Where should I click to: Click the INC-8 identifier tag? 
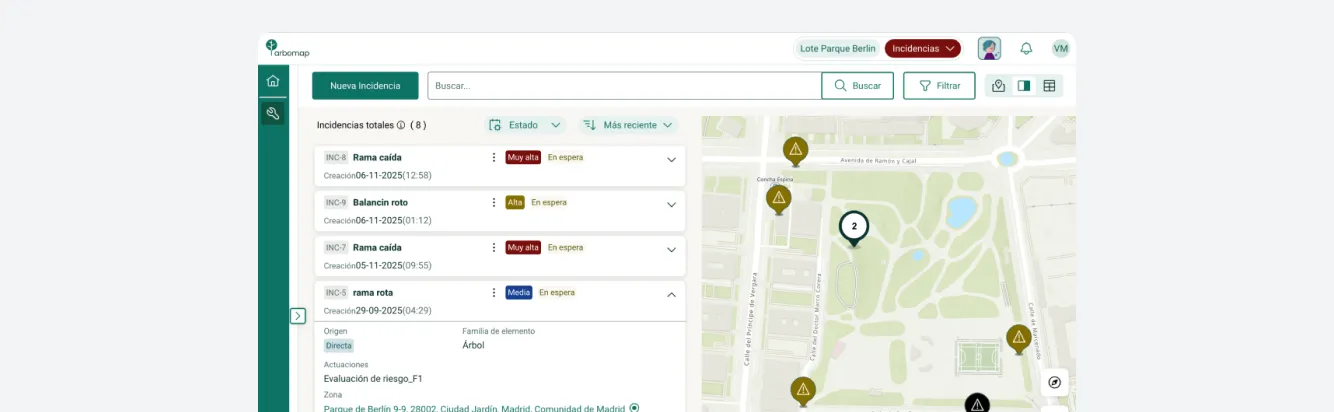[336, 157]
